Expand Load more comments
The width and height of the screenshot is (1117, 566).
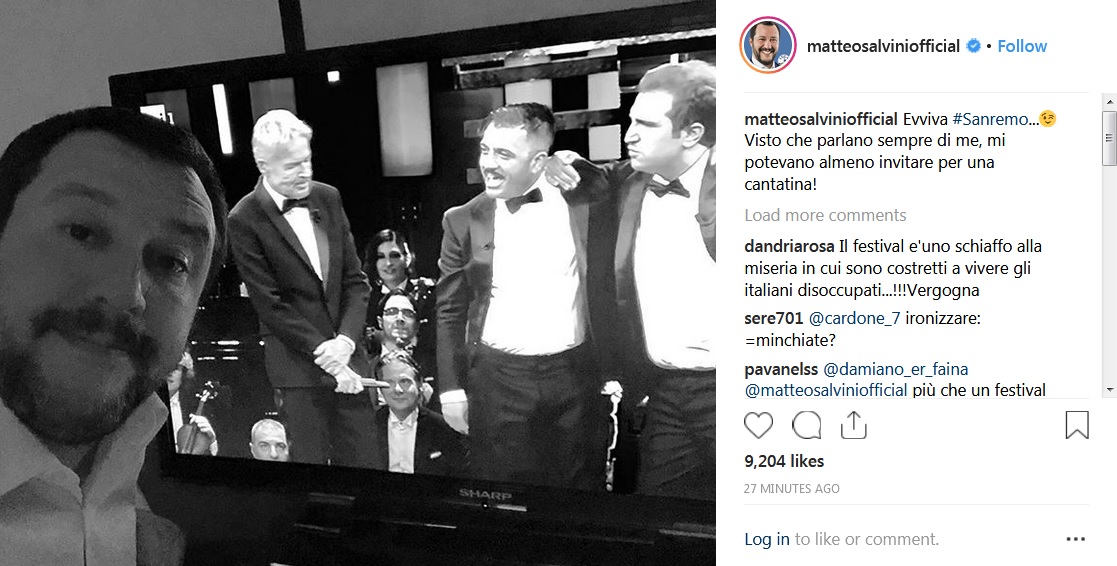825,215
